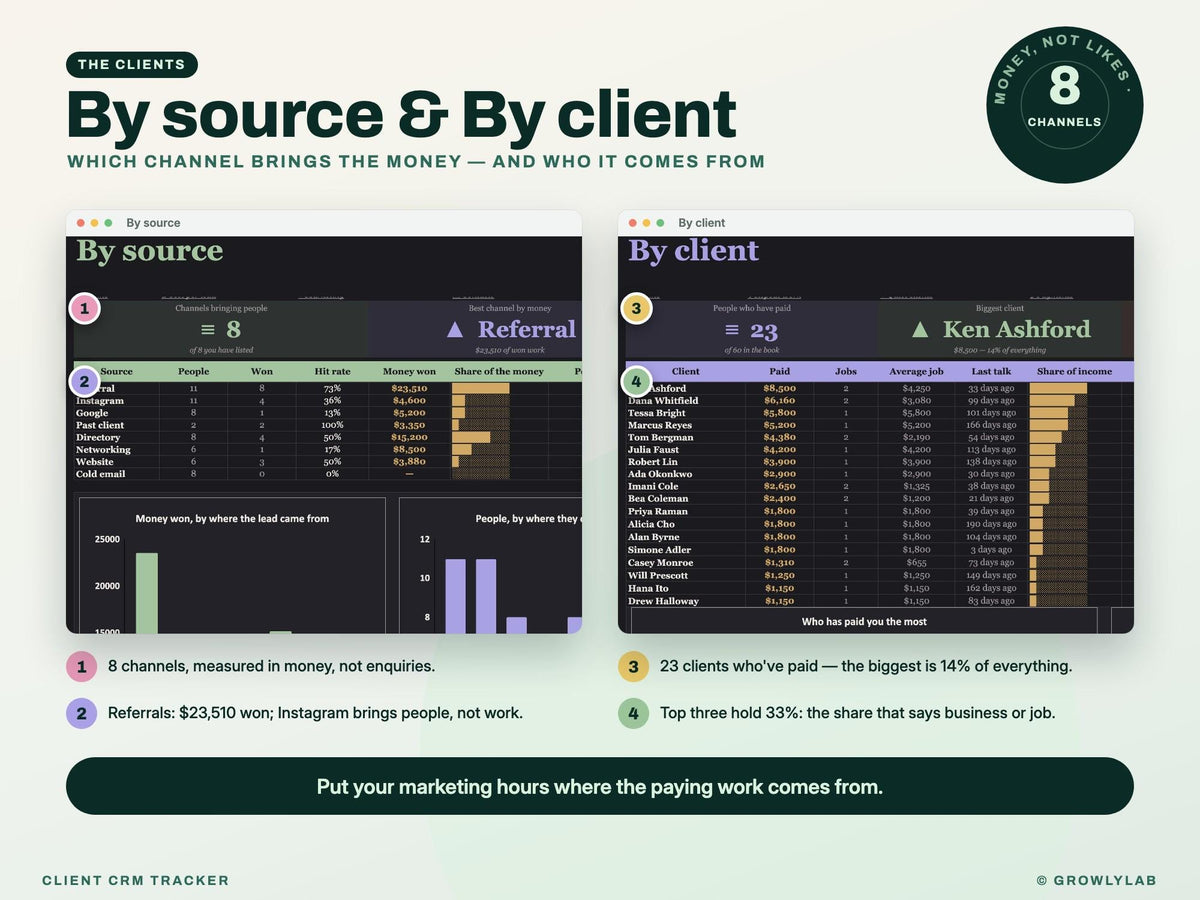Click the '3 days ago' last talk cell

991,549
